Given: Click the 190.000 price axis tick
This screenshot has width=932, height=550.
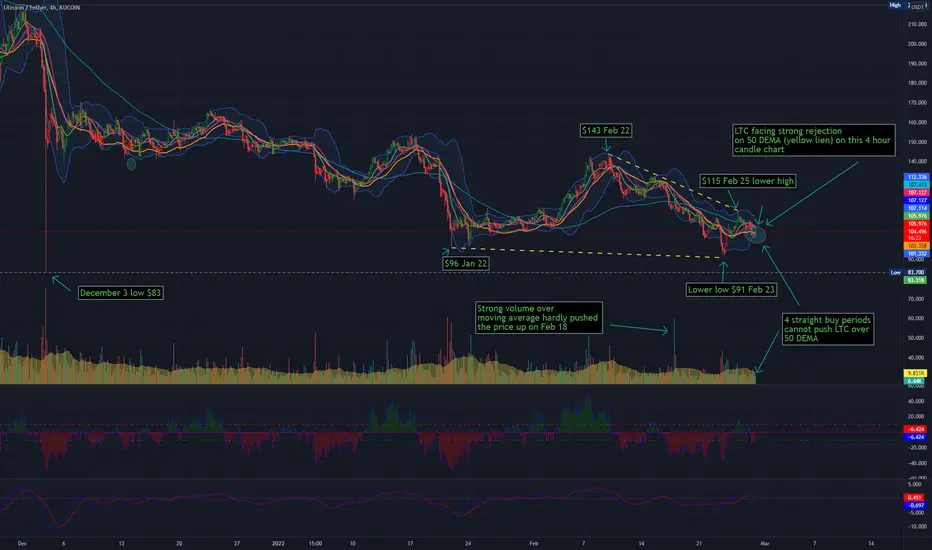Looking at the screenshot, I should click(917, 64).
